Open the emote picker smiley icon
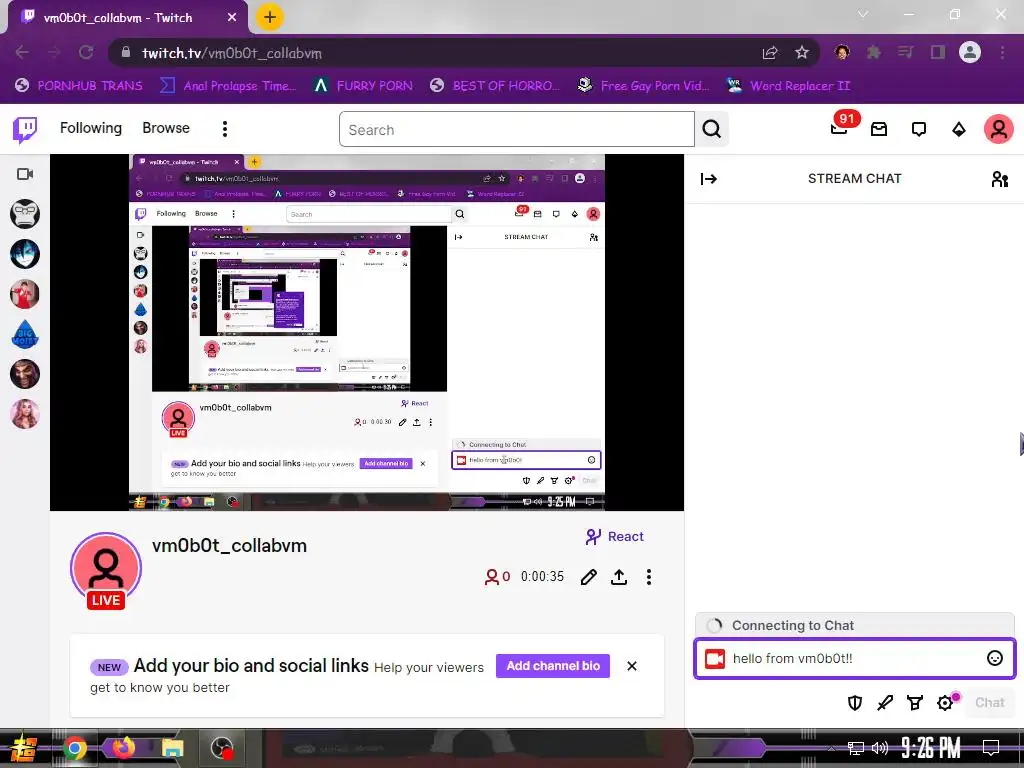 (995, 658)
